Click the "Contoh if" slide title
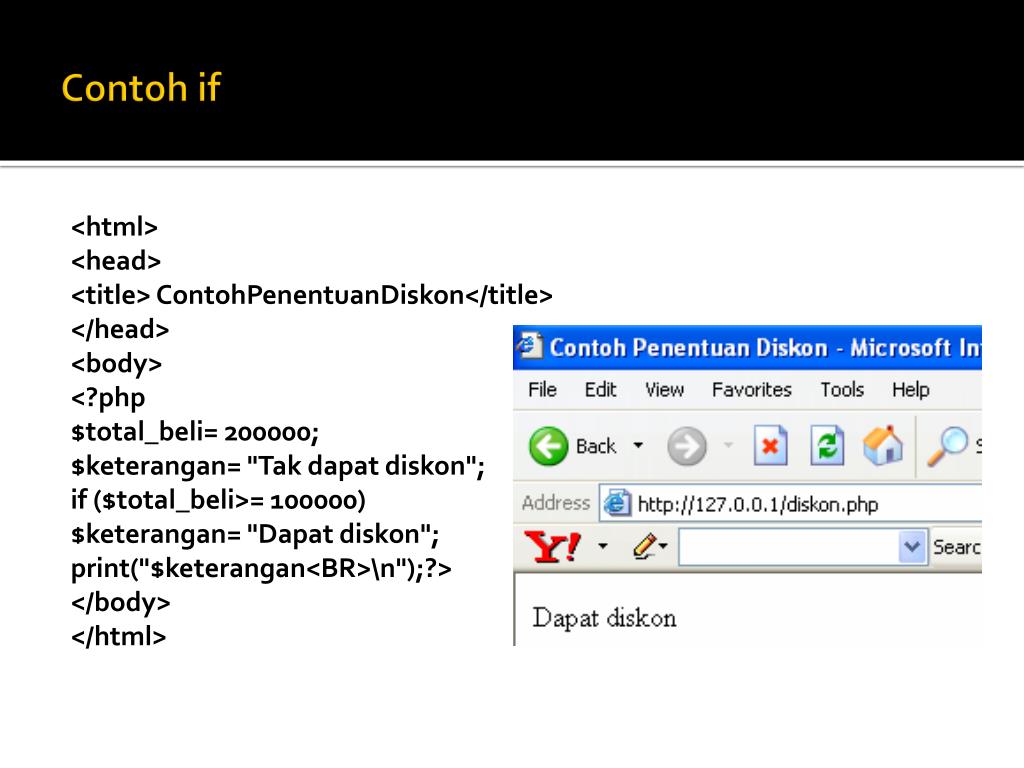The width and height of the screenshot is (1024, 768). coord(141,88)
